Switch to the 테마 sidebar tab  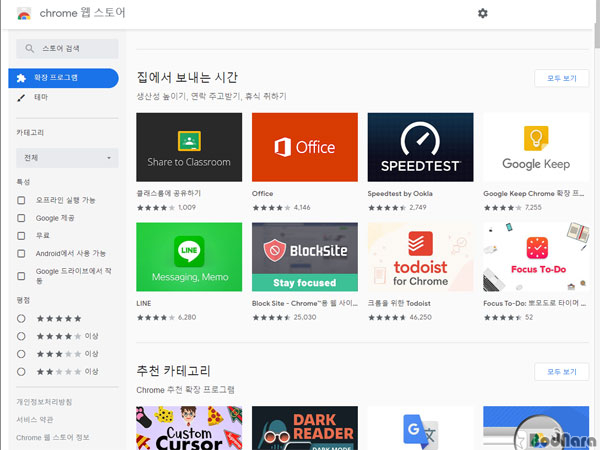coord(40,97)
